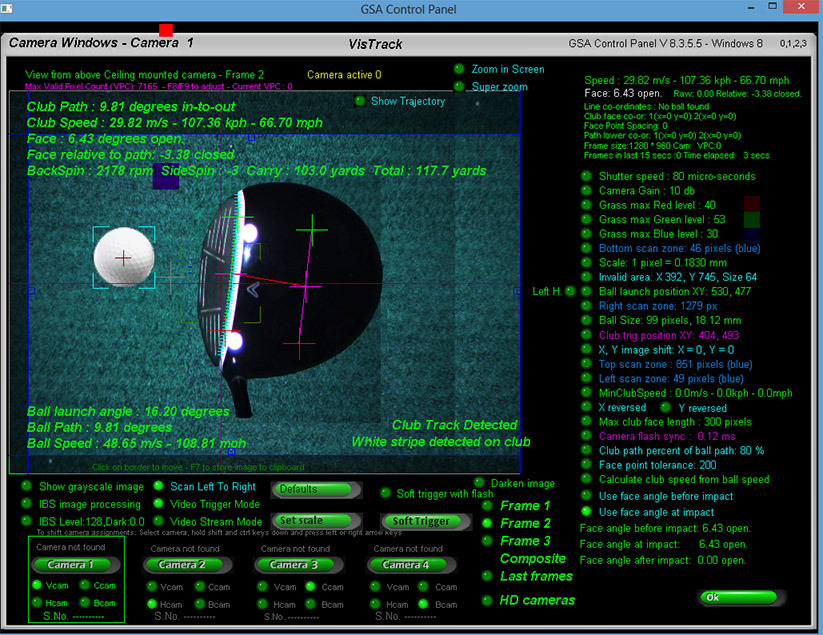Select the Camera 1 button
Viewport: 823px width, 635px height.
click(x=76, y=565)
